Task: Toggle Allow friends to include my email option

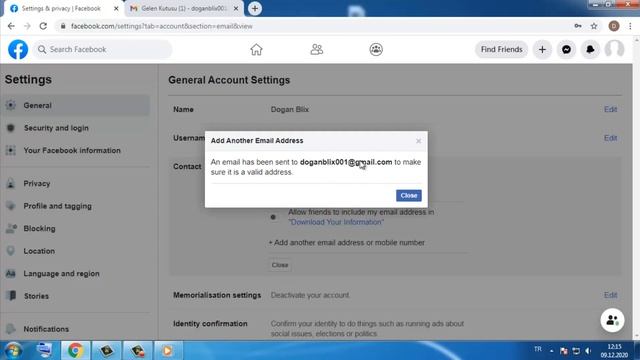Action: tap(273, 217)
